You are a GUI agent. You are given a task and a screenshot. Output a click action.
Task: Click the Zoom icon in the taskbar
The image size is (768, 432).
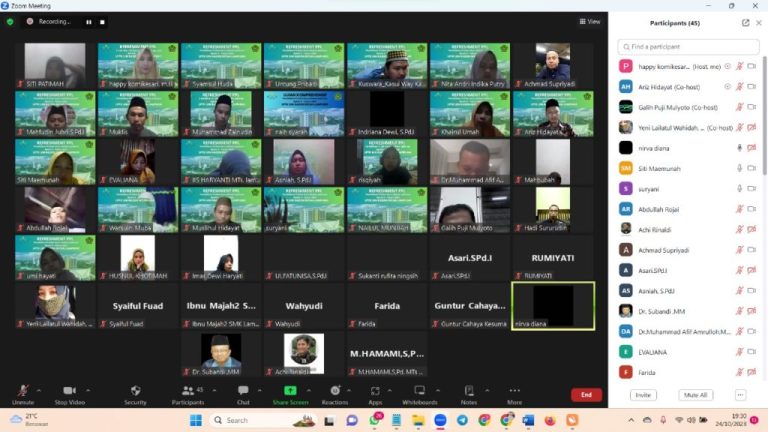[440, 420]
